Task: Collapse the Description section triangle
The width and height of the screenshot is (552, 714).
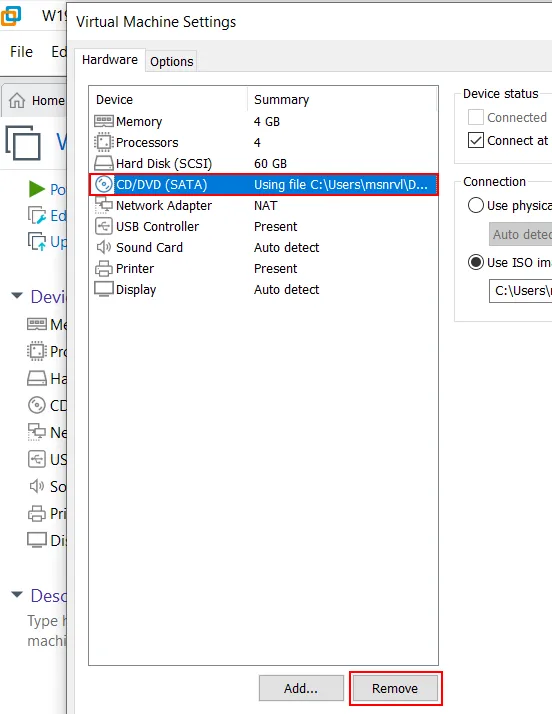Action: (17, 595)
